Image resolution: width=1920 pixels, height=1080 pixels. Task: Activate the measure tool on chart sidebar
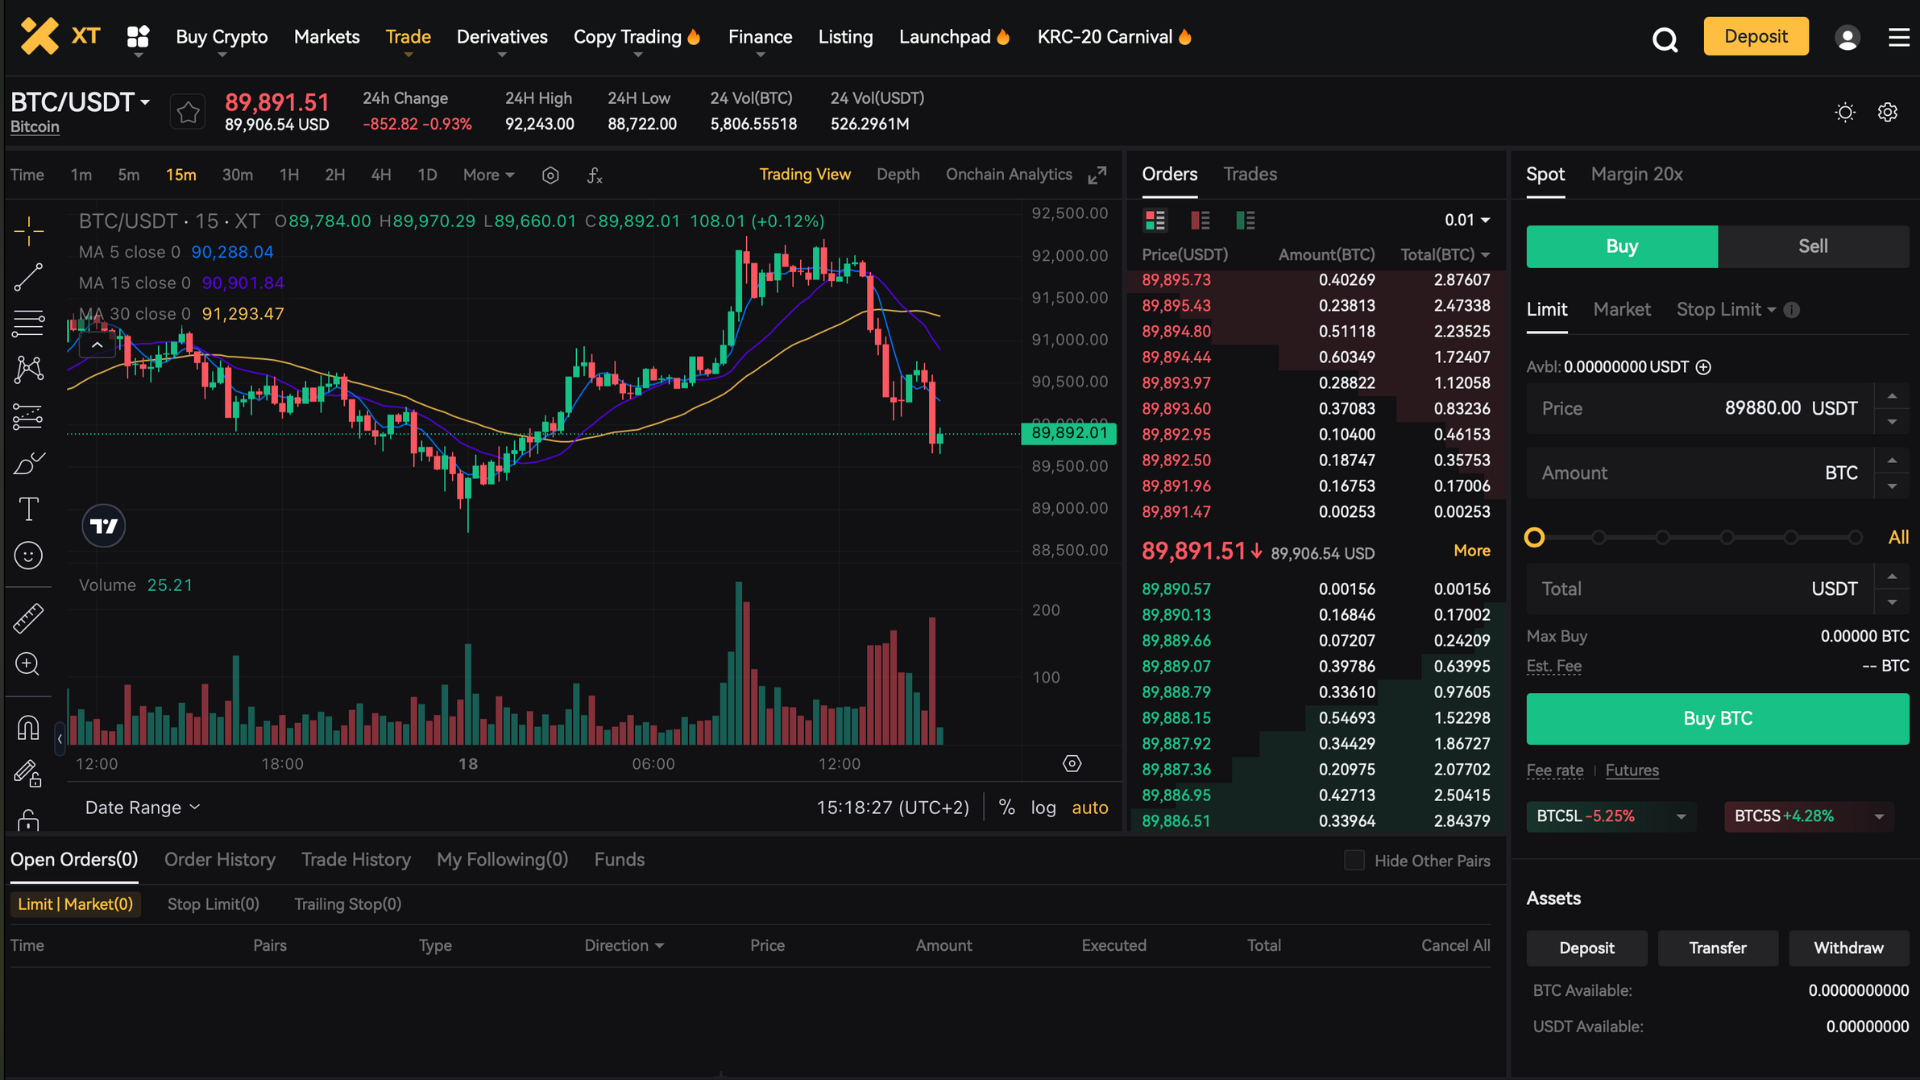30,618
